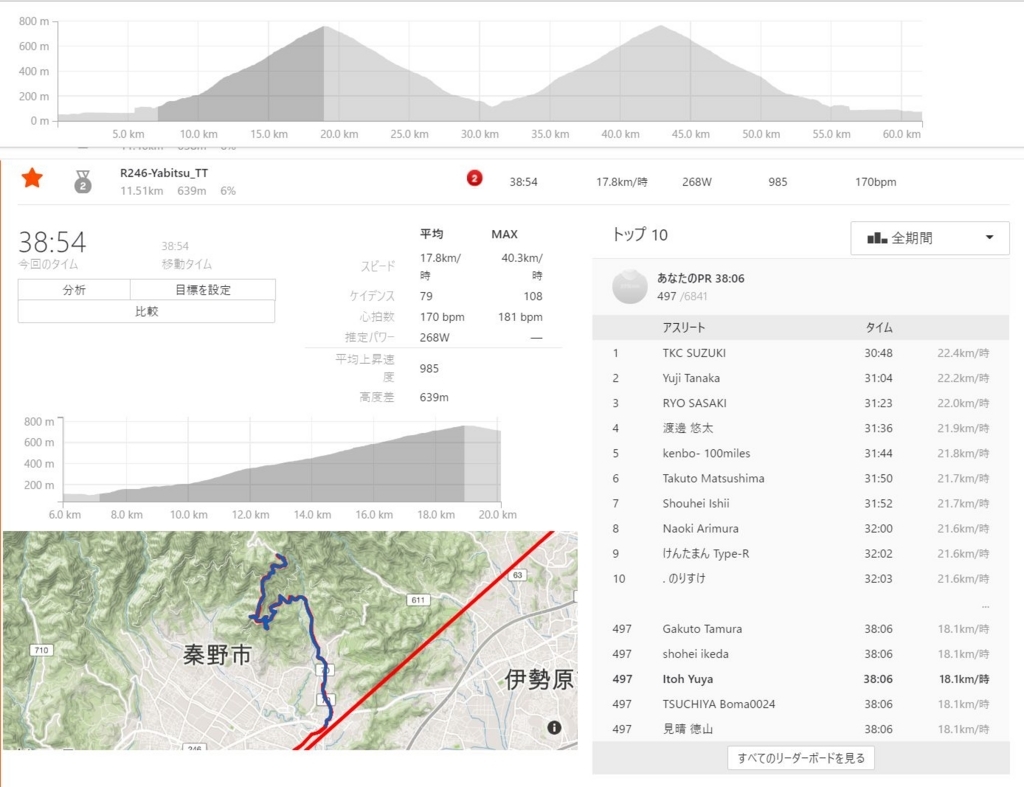Click the 268W power value in segment row
This screenshot has width=1024, height=787.
697,182
